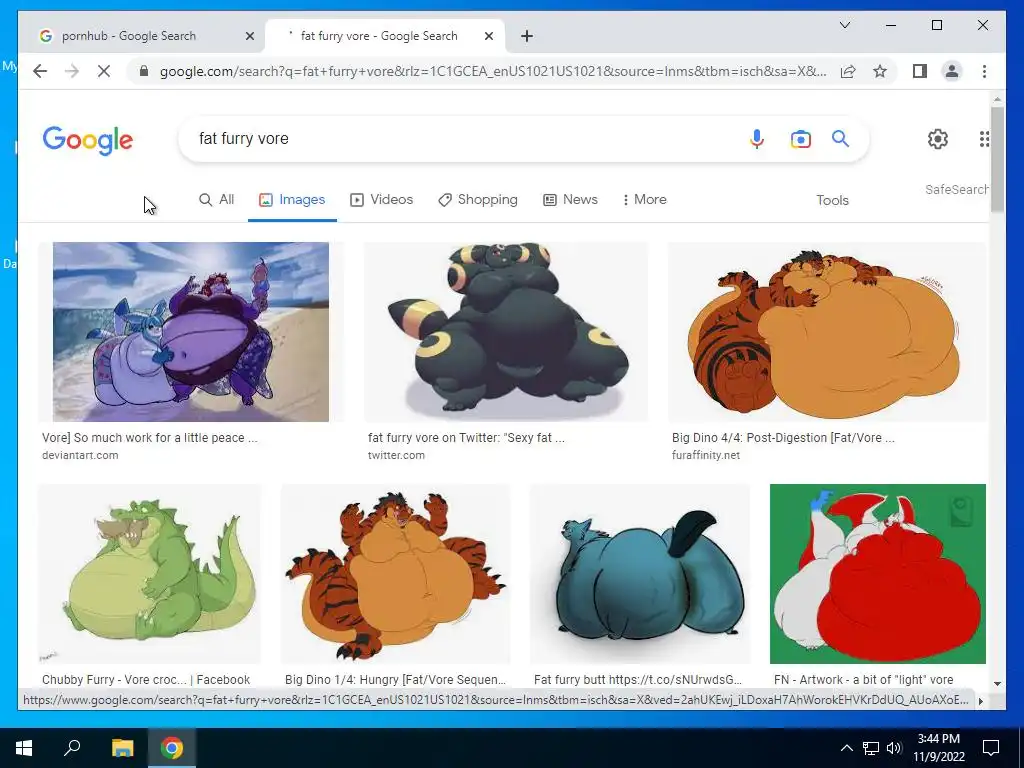1024x768 pixels.
Task: Stop loading the page
Action: coord(104,71)
